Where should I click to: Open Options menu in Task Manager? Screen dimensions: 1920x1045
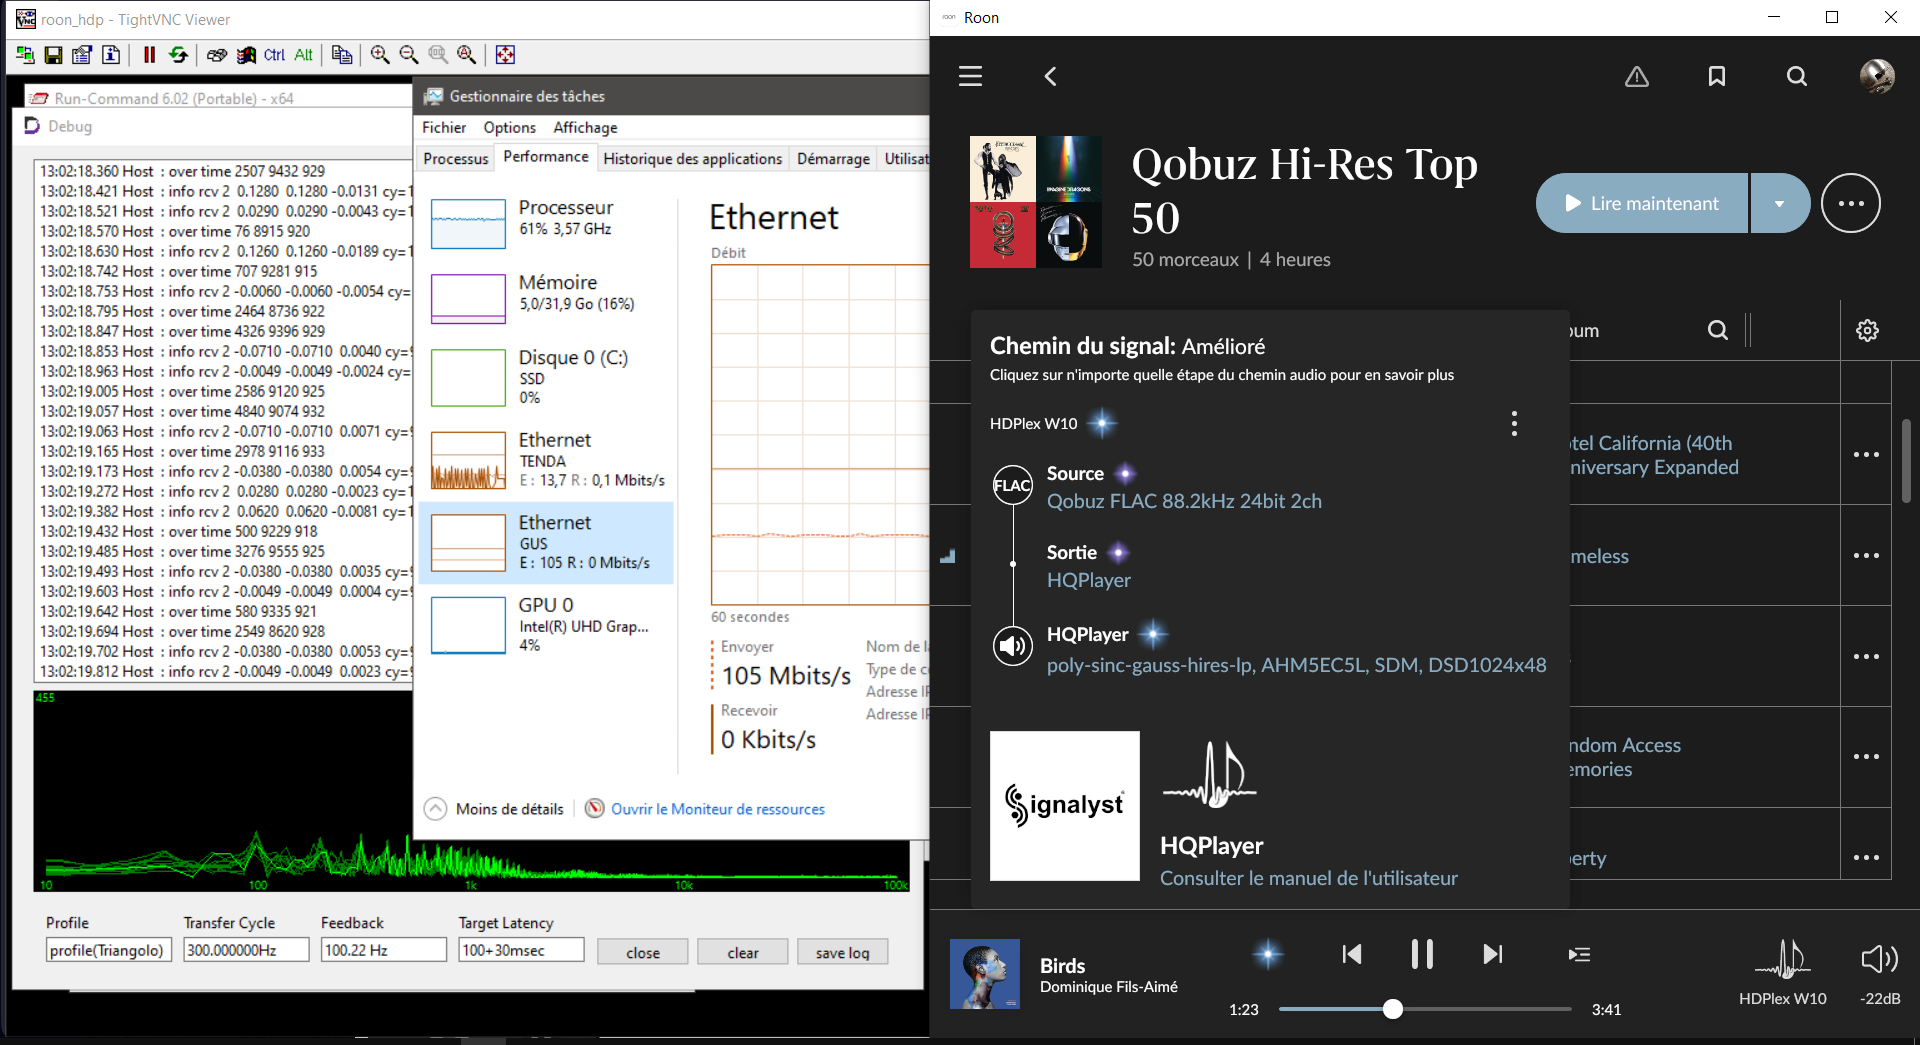tap(510, 127)
